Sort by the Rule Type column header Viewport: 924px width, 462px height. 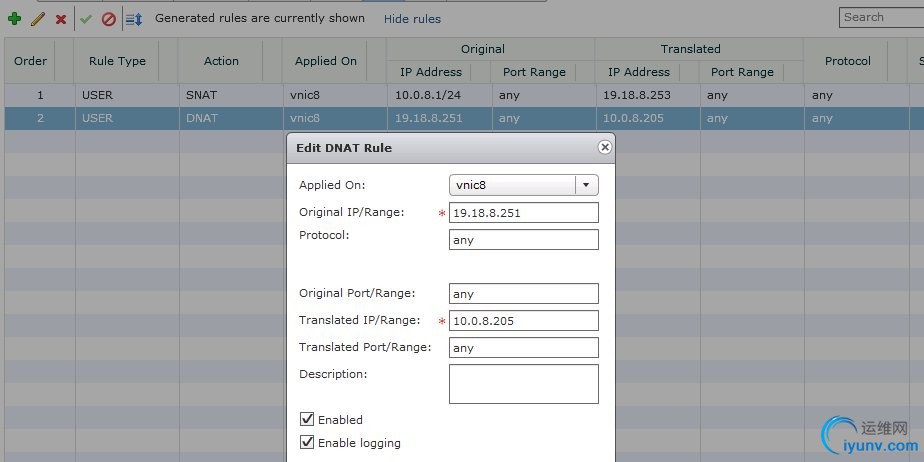117,61
